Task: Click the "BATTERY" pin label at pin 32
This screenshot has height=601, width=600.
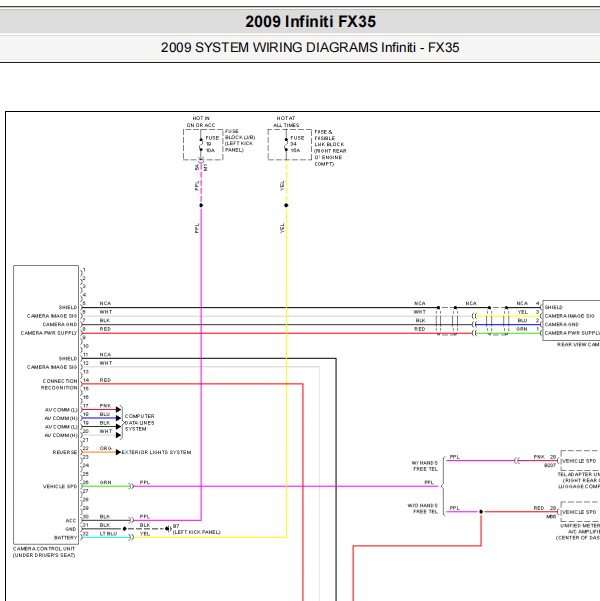Action: [x=66, y=538]
